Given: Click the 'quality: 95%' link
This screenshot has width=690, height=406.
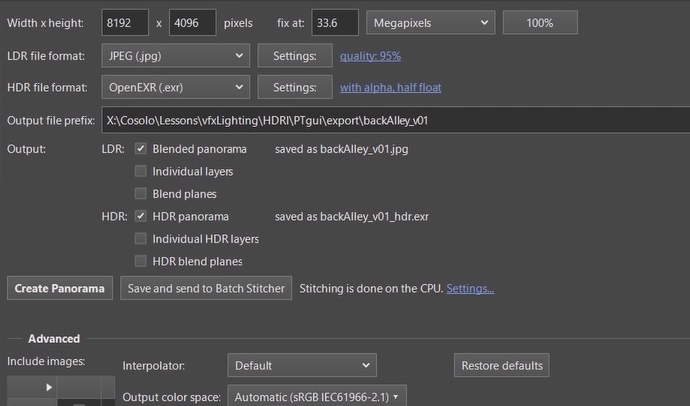Looking at the screenshot, I should [370, 56].
